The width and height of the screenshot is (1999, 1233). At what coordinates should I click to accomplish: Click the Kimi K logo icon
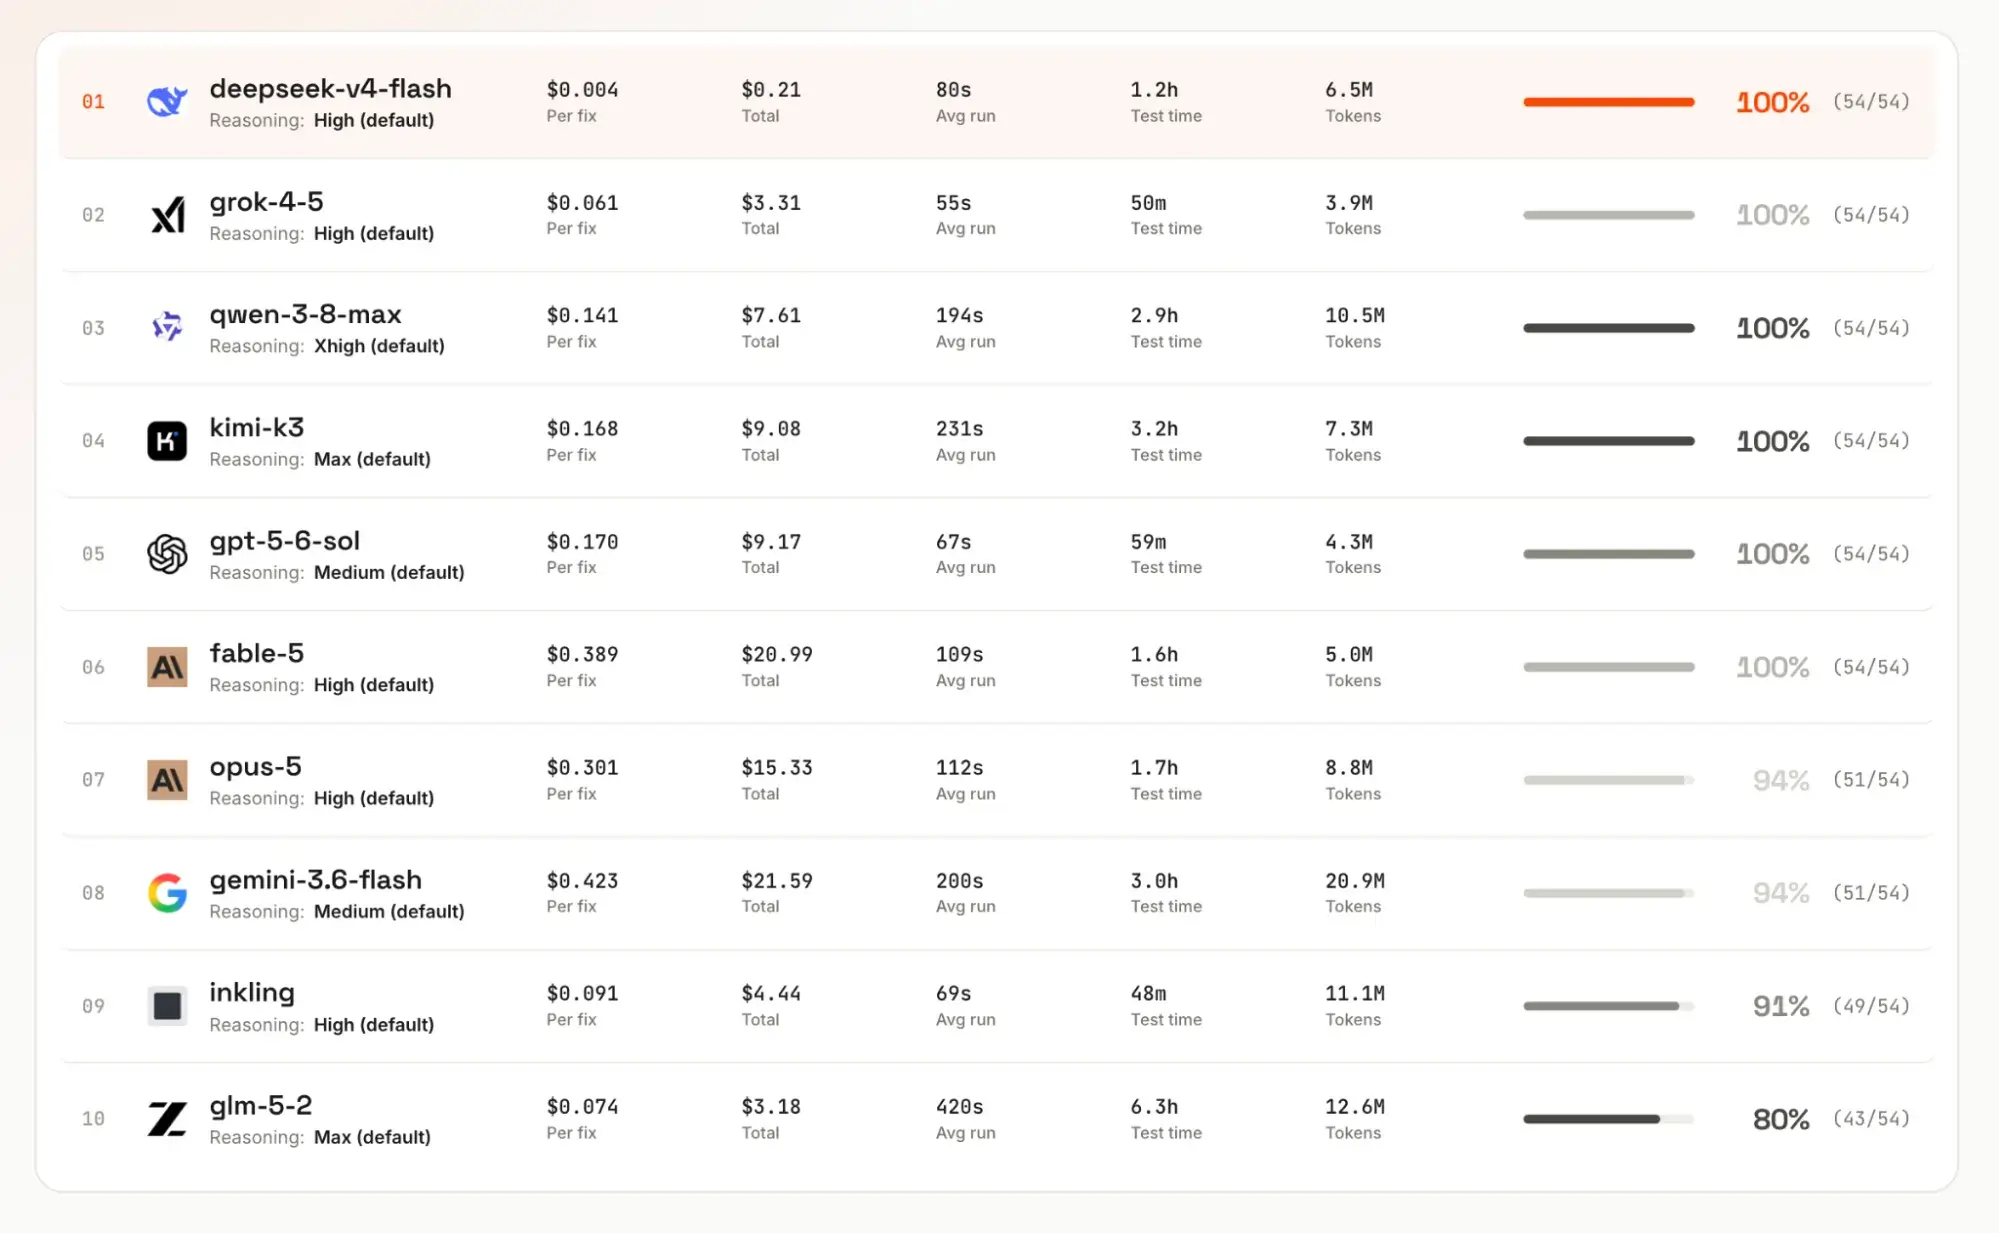tap(167, 441)
